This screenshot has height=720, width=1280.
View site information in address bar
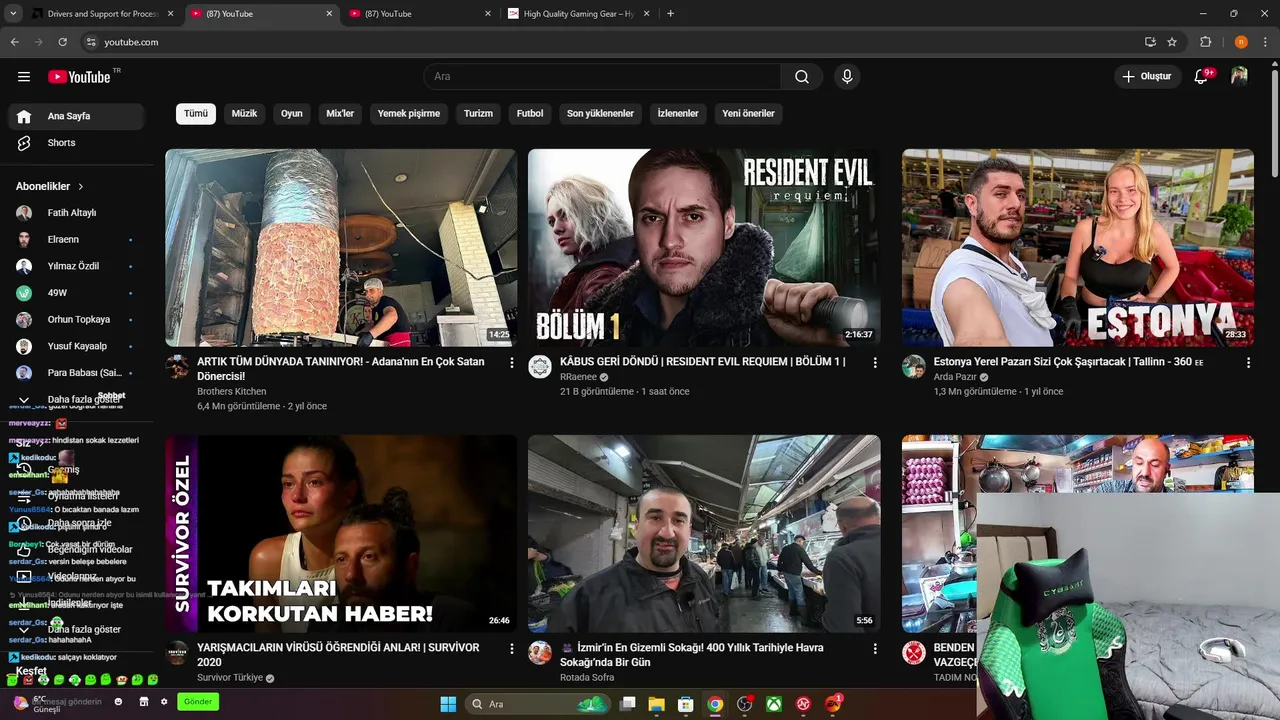[91, 42]
